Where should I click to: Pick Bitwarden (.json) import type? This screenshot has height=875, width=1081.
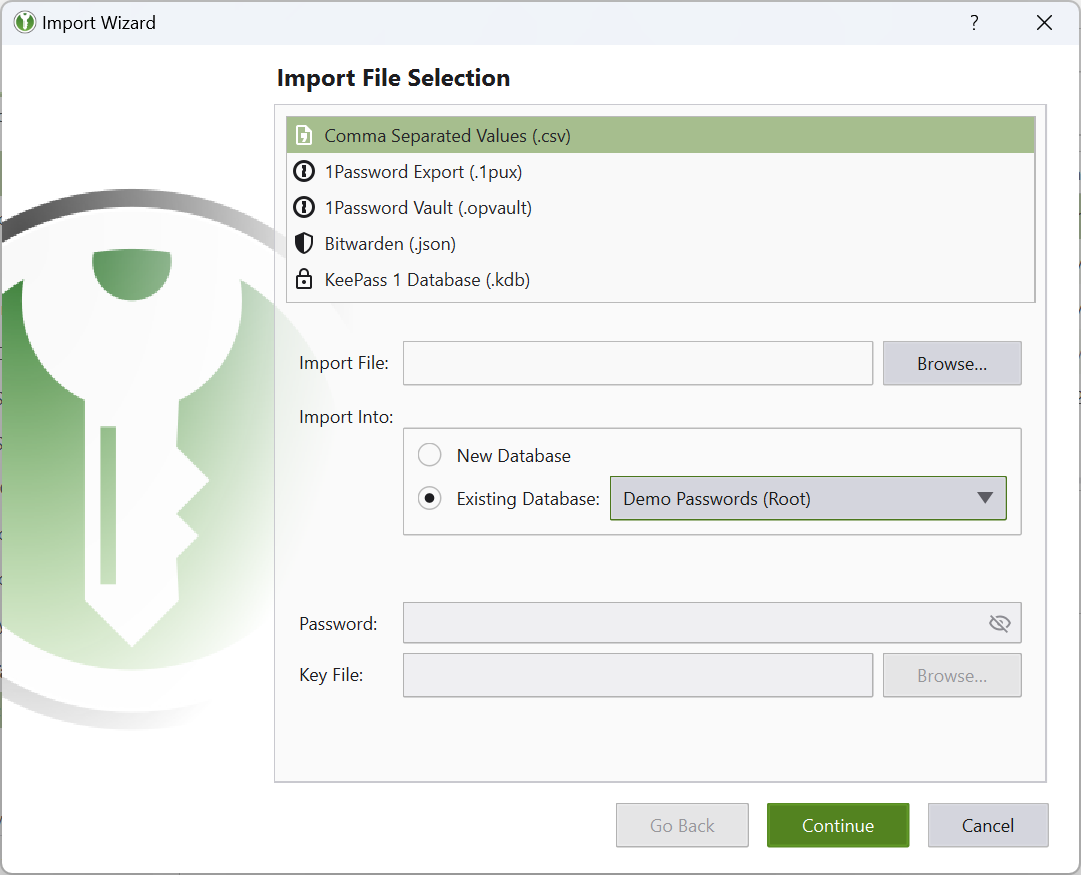[660, 243]
